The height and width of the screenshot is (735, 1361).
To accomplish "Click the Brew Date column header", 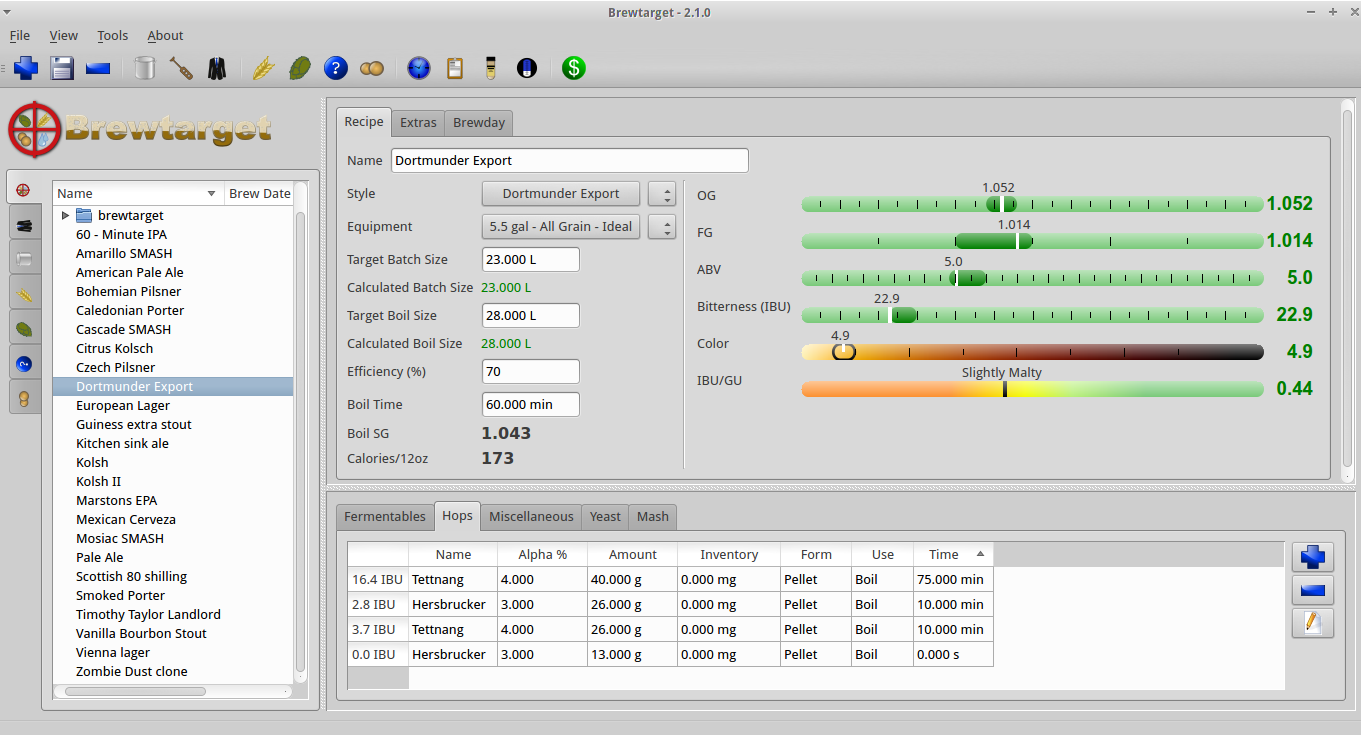I will click(259, 194).
